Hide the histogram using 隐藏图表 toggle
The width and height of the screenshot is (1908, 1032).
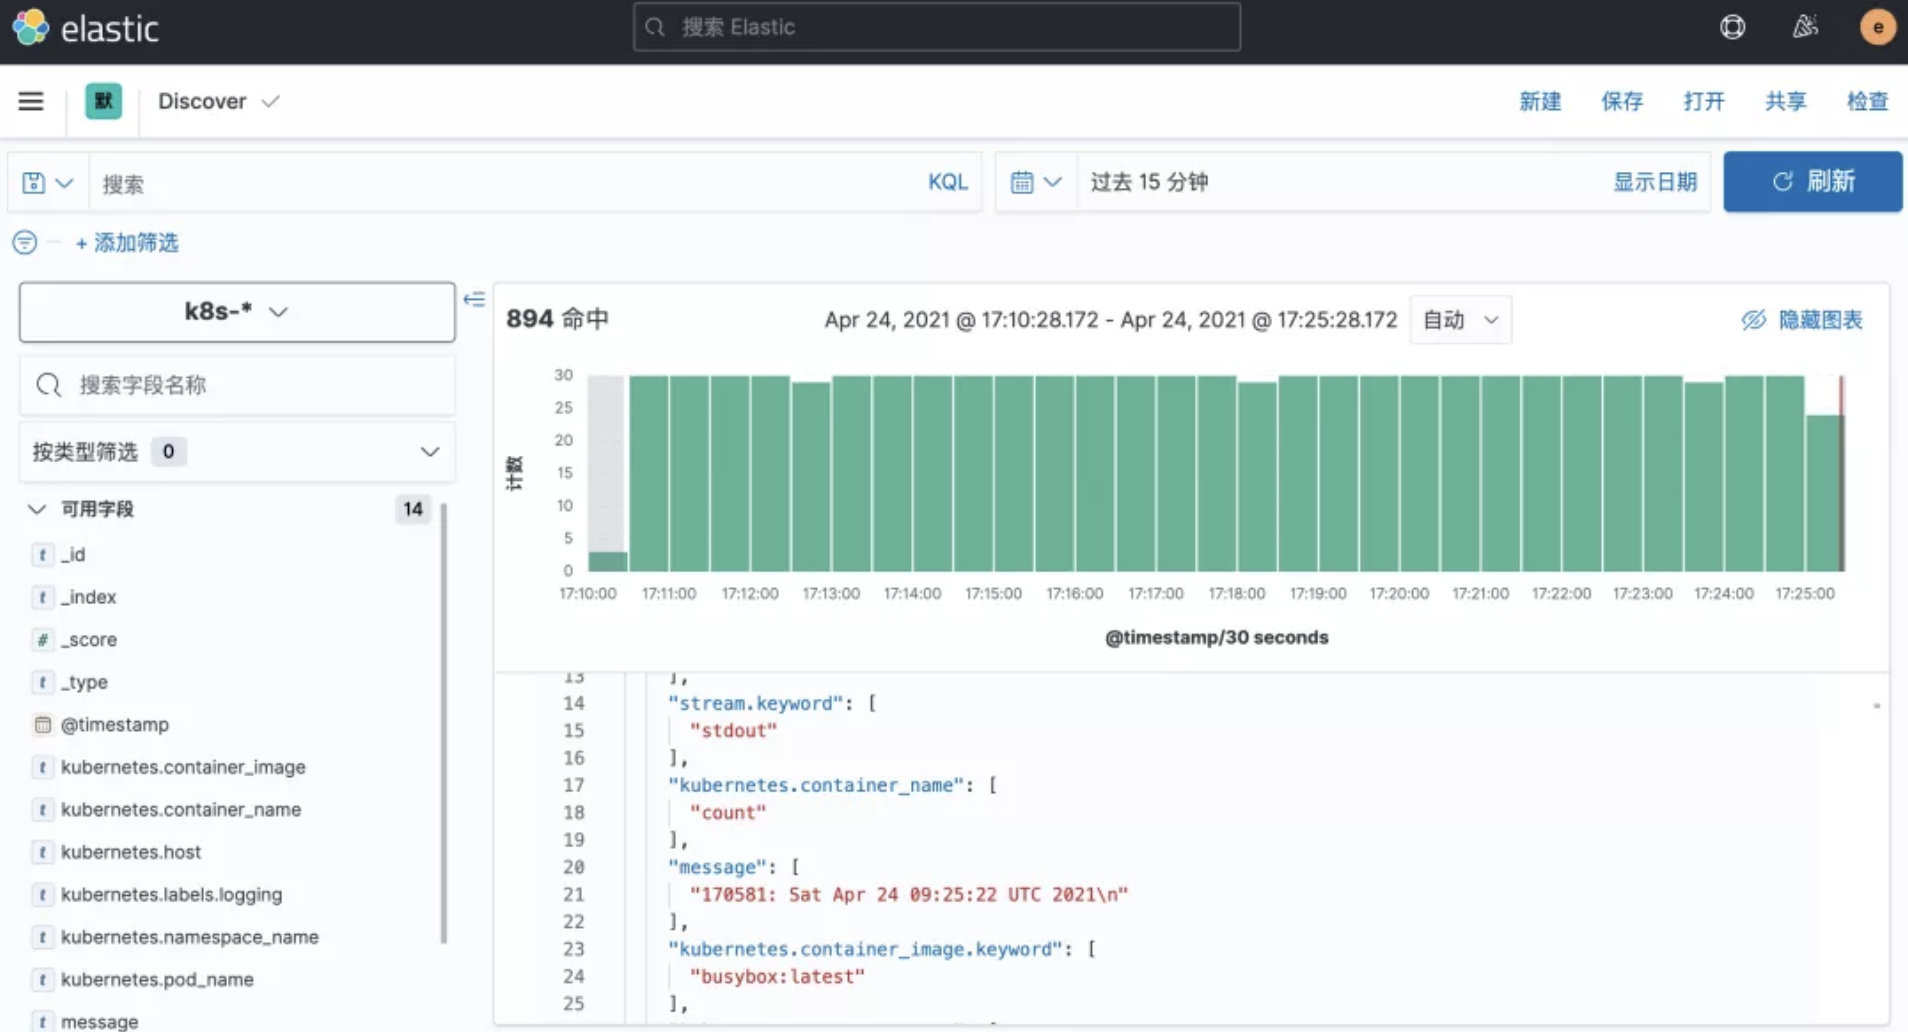(1802, 320)
